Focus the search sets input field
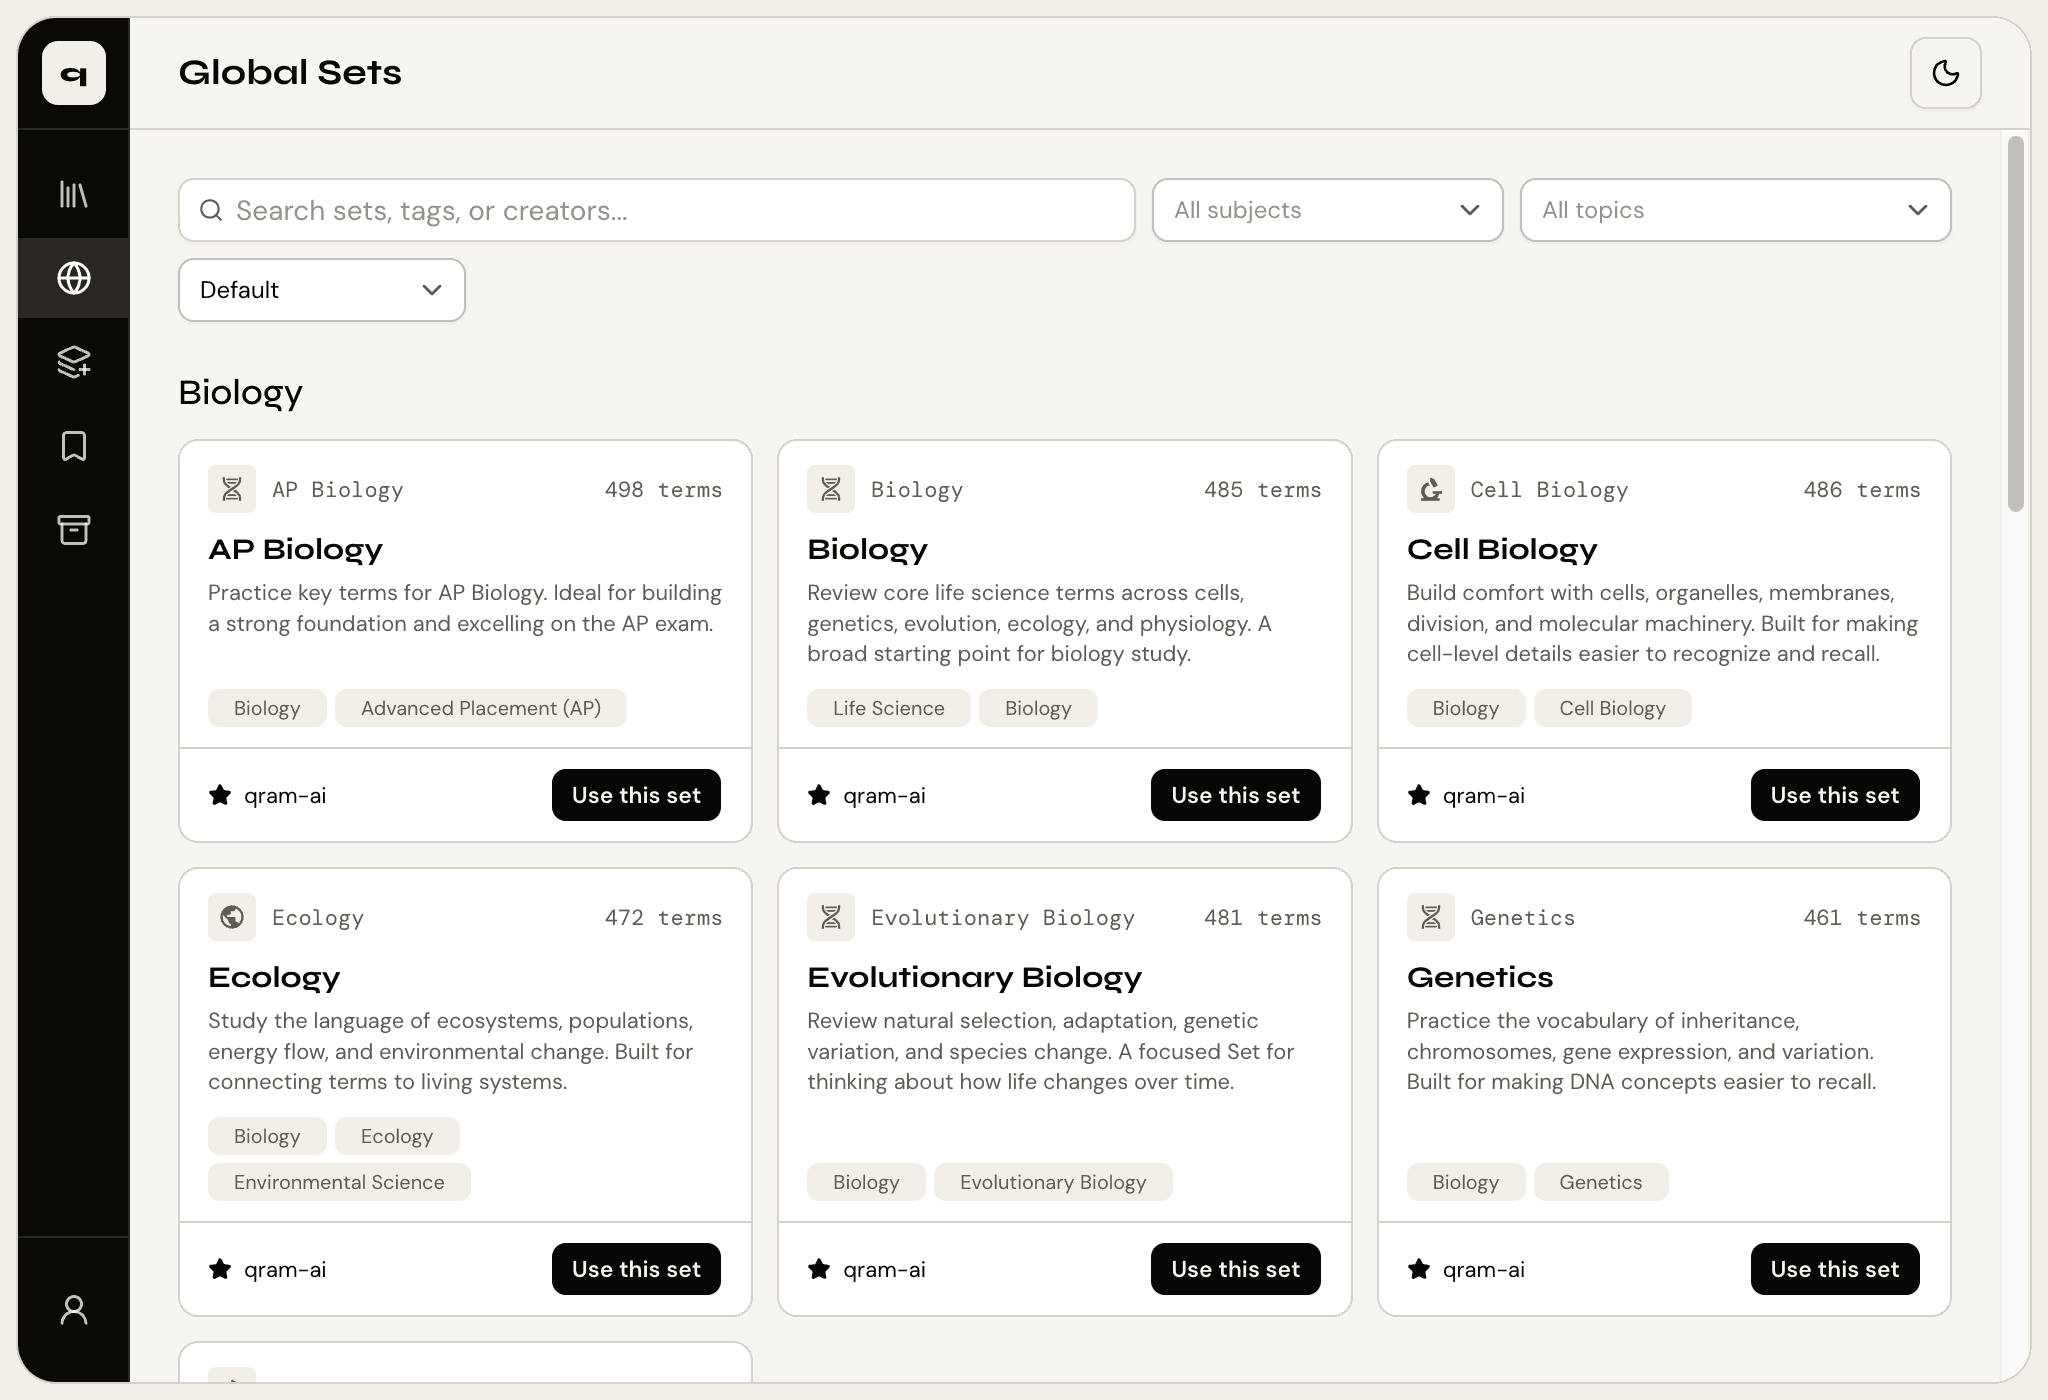2048x1400 pixels. coord(657,210)
